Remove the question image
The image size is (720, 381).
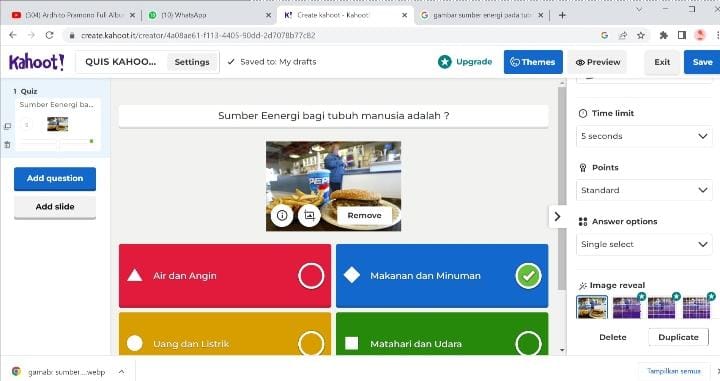coord(365,215)
